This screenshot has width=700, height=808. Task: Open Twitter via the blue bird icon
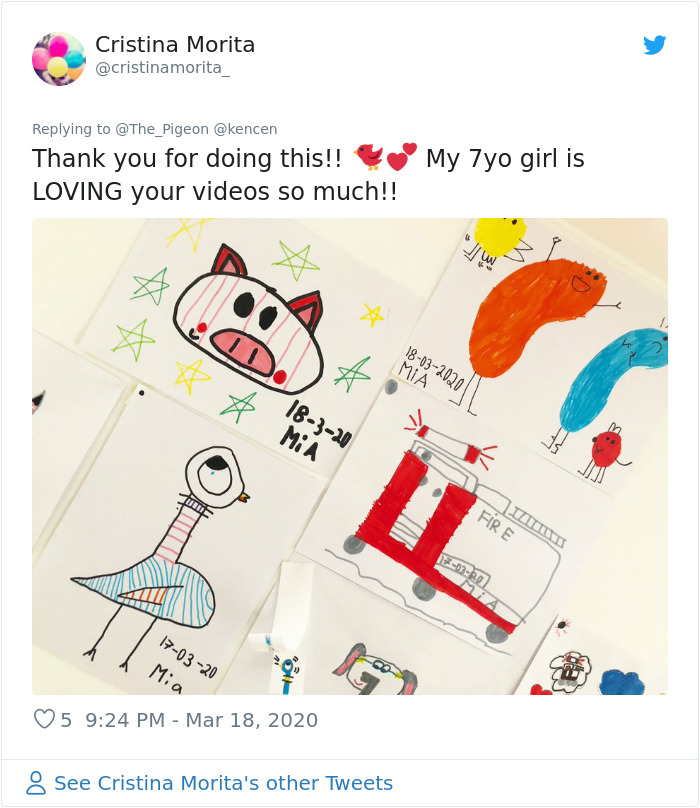[x=655, y=45]
